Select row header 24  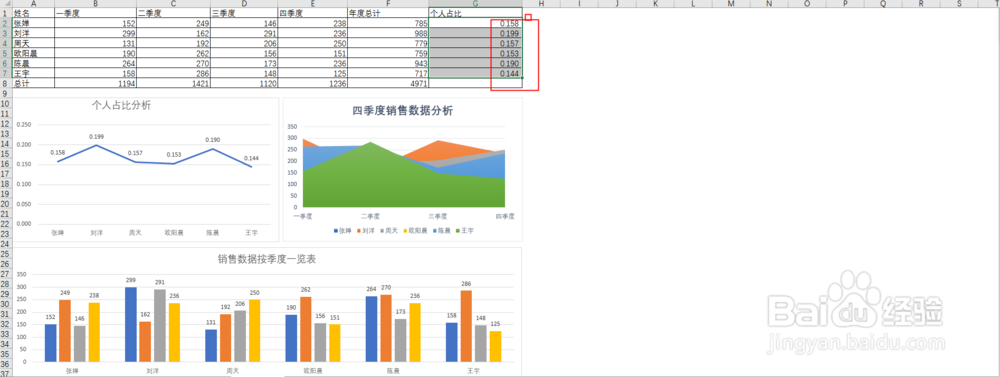(6, 244)
